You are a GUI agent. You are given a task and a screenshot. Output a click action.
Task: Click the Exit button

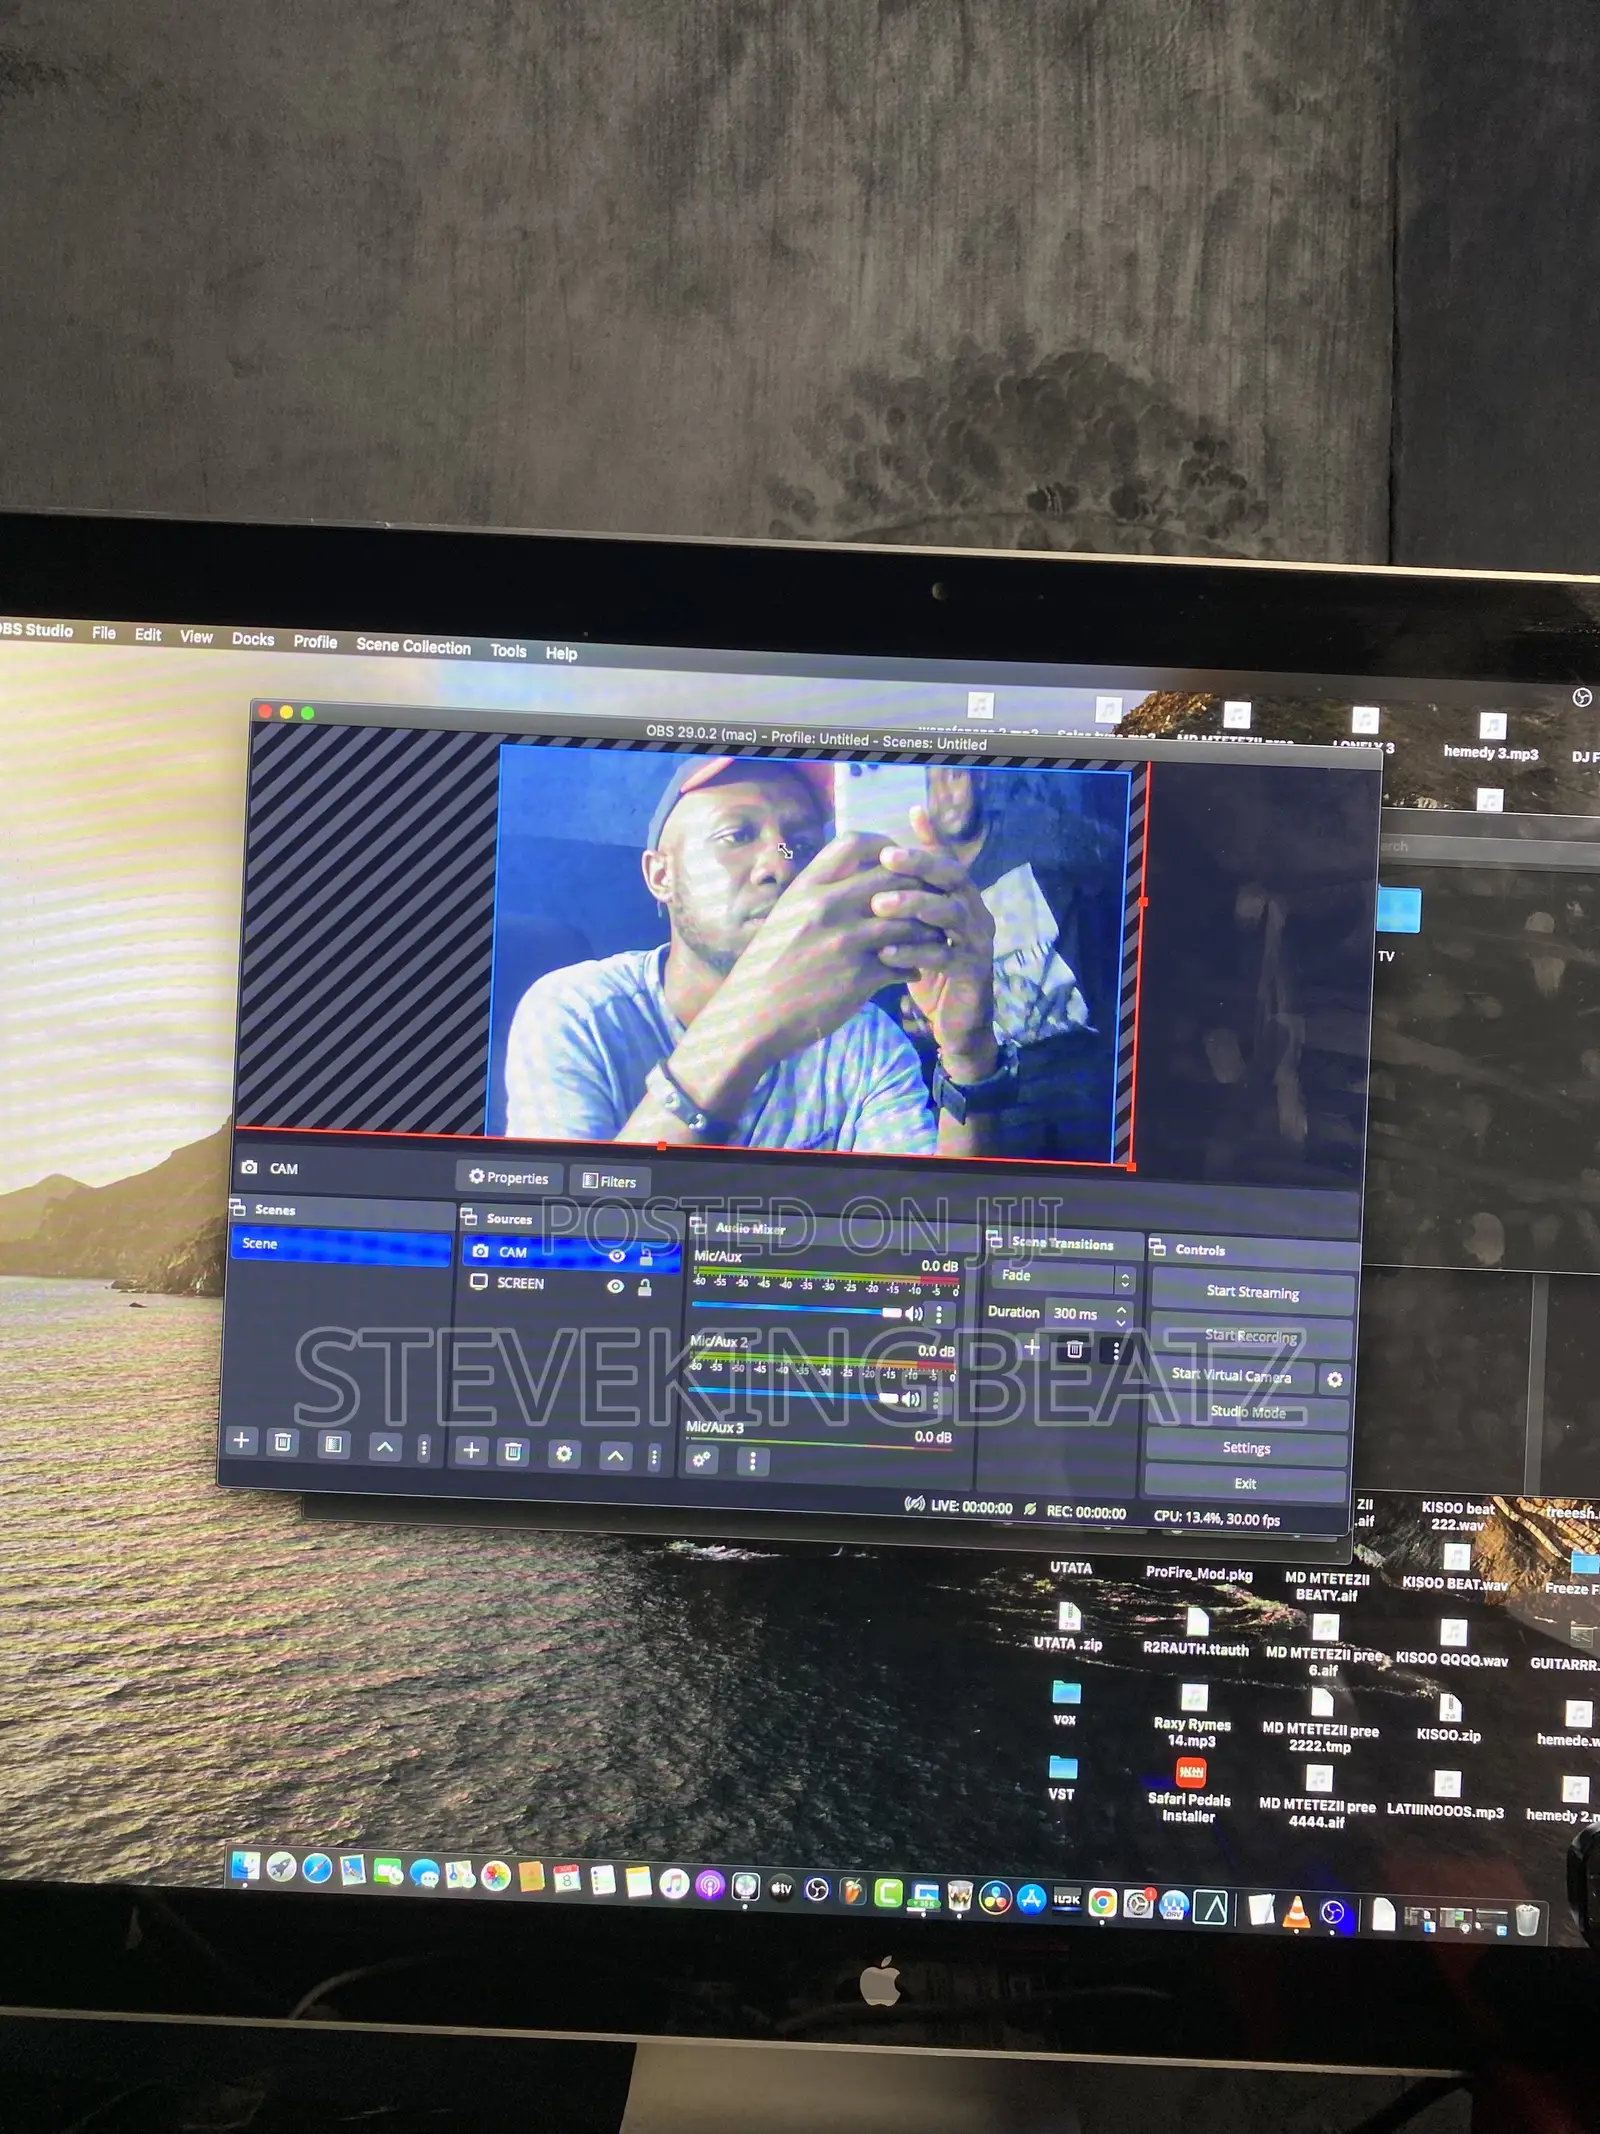1245,1484
